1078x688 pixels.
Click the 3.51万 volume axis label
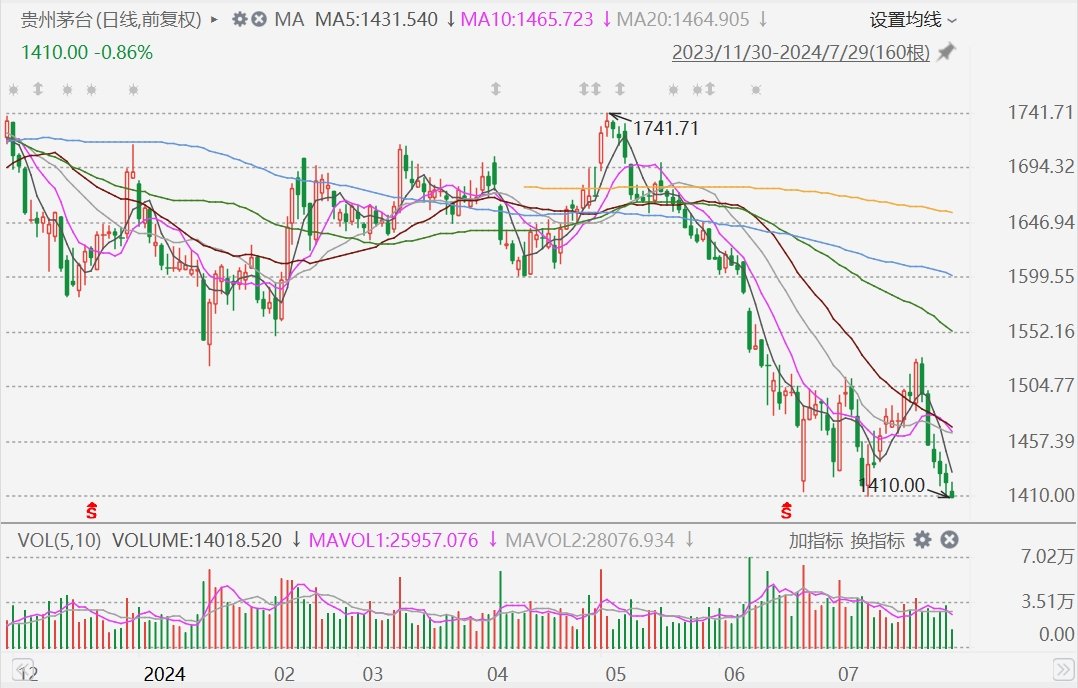pos(1047,602)
